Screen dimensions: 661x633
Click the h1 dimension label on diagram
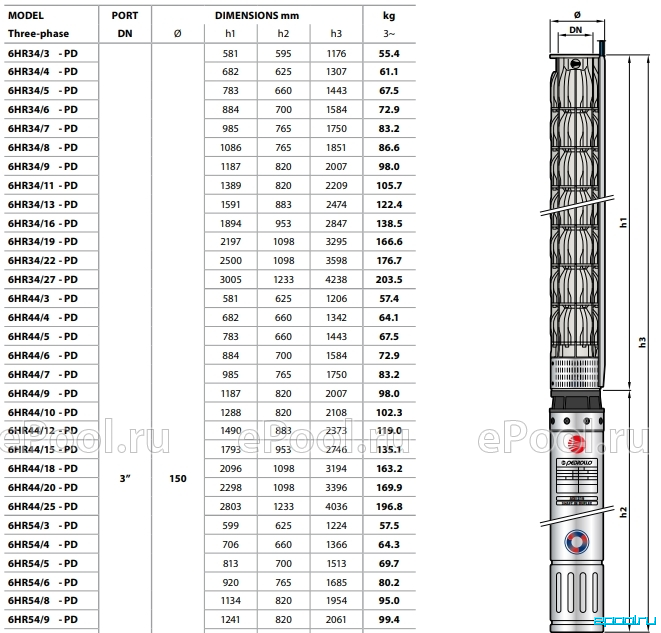624,222
